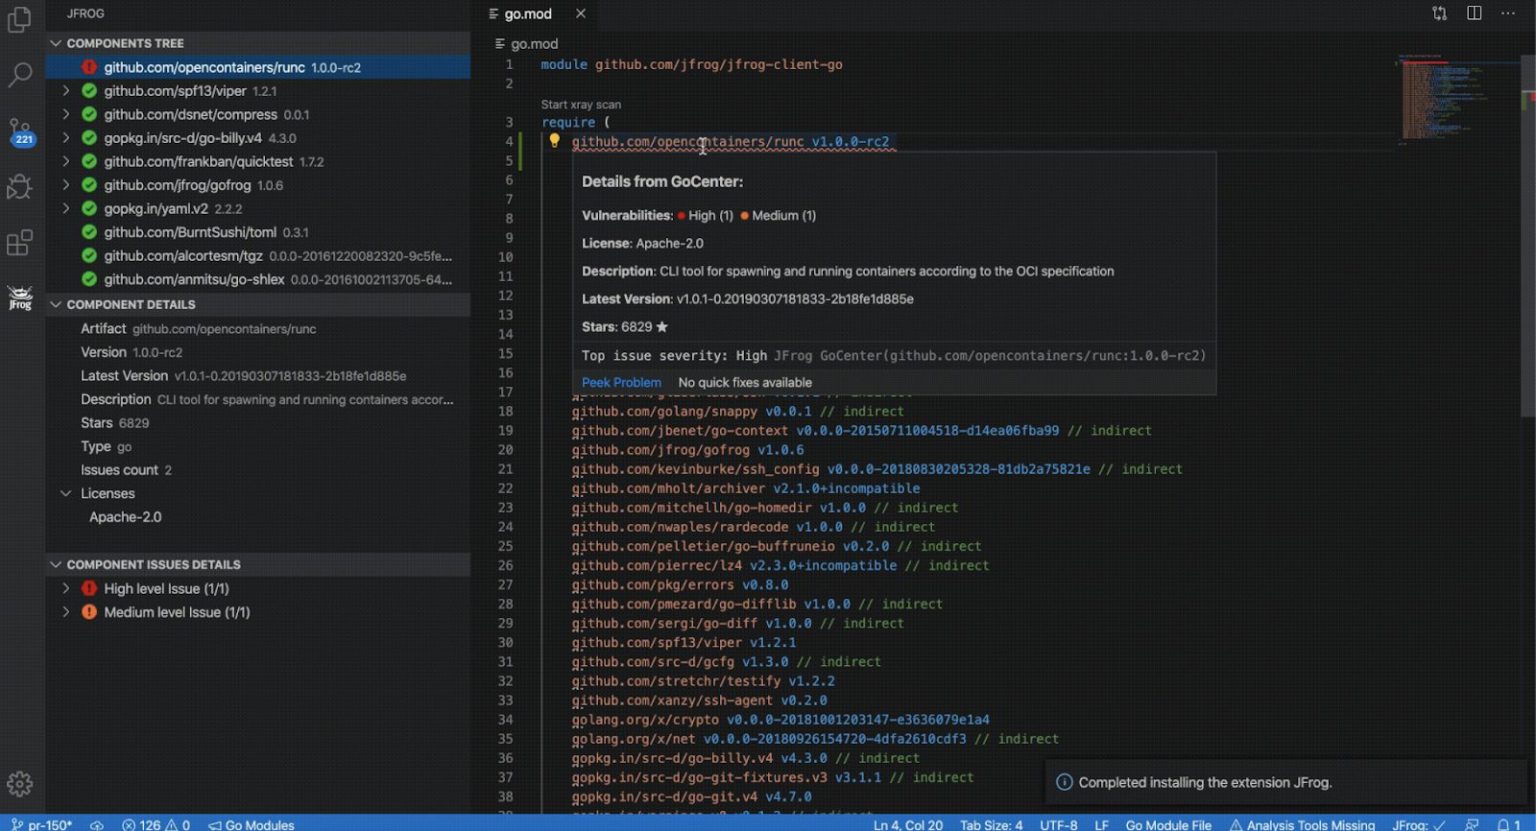Expand the High level Issue entry
The width and height of the screenshot is (1536, 831).
pos(66,588)
